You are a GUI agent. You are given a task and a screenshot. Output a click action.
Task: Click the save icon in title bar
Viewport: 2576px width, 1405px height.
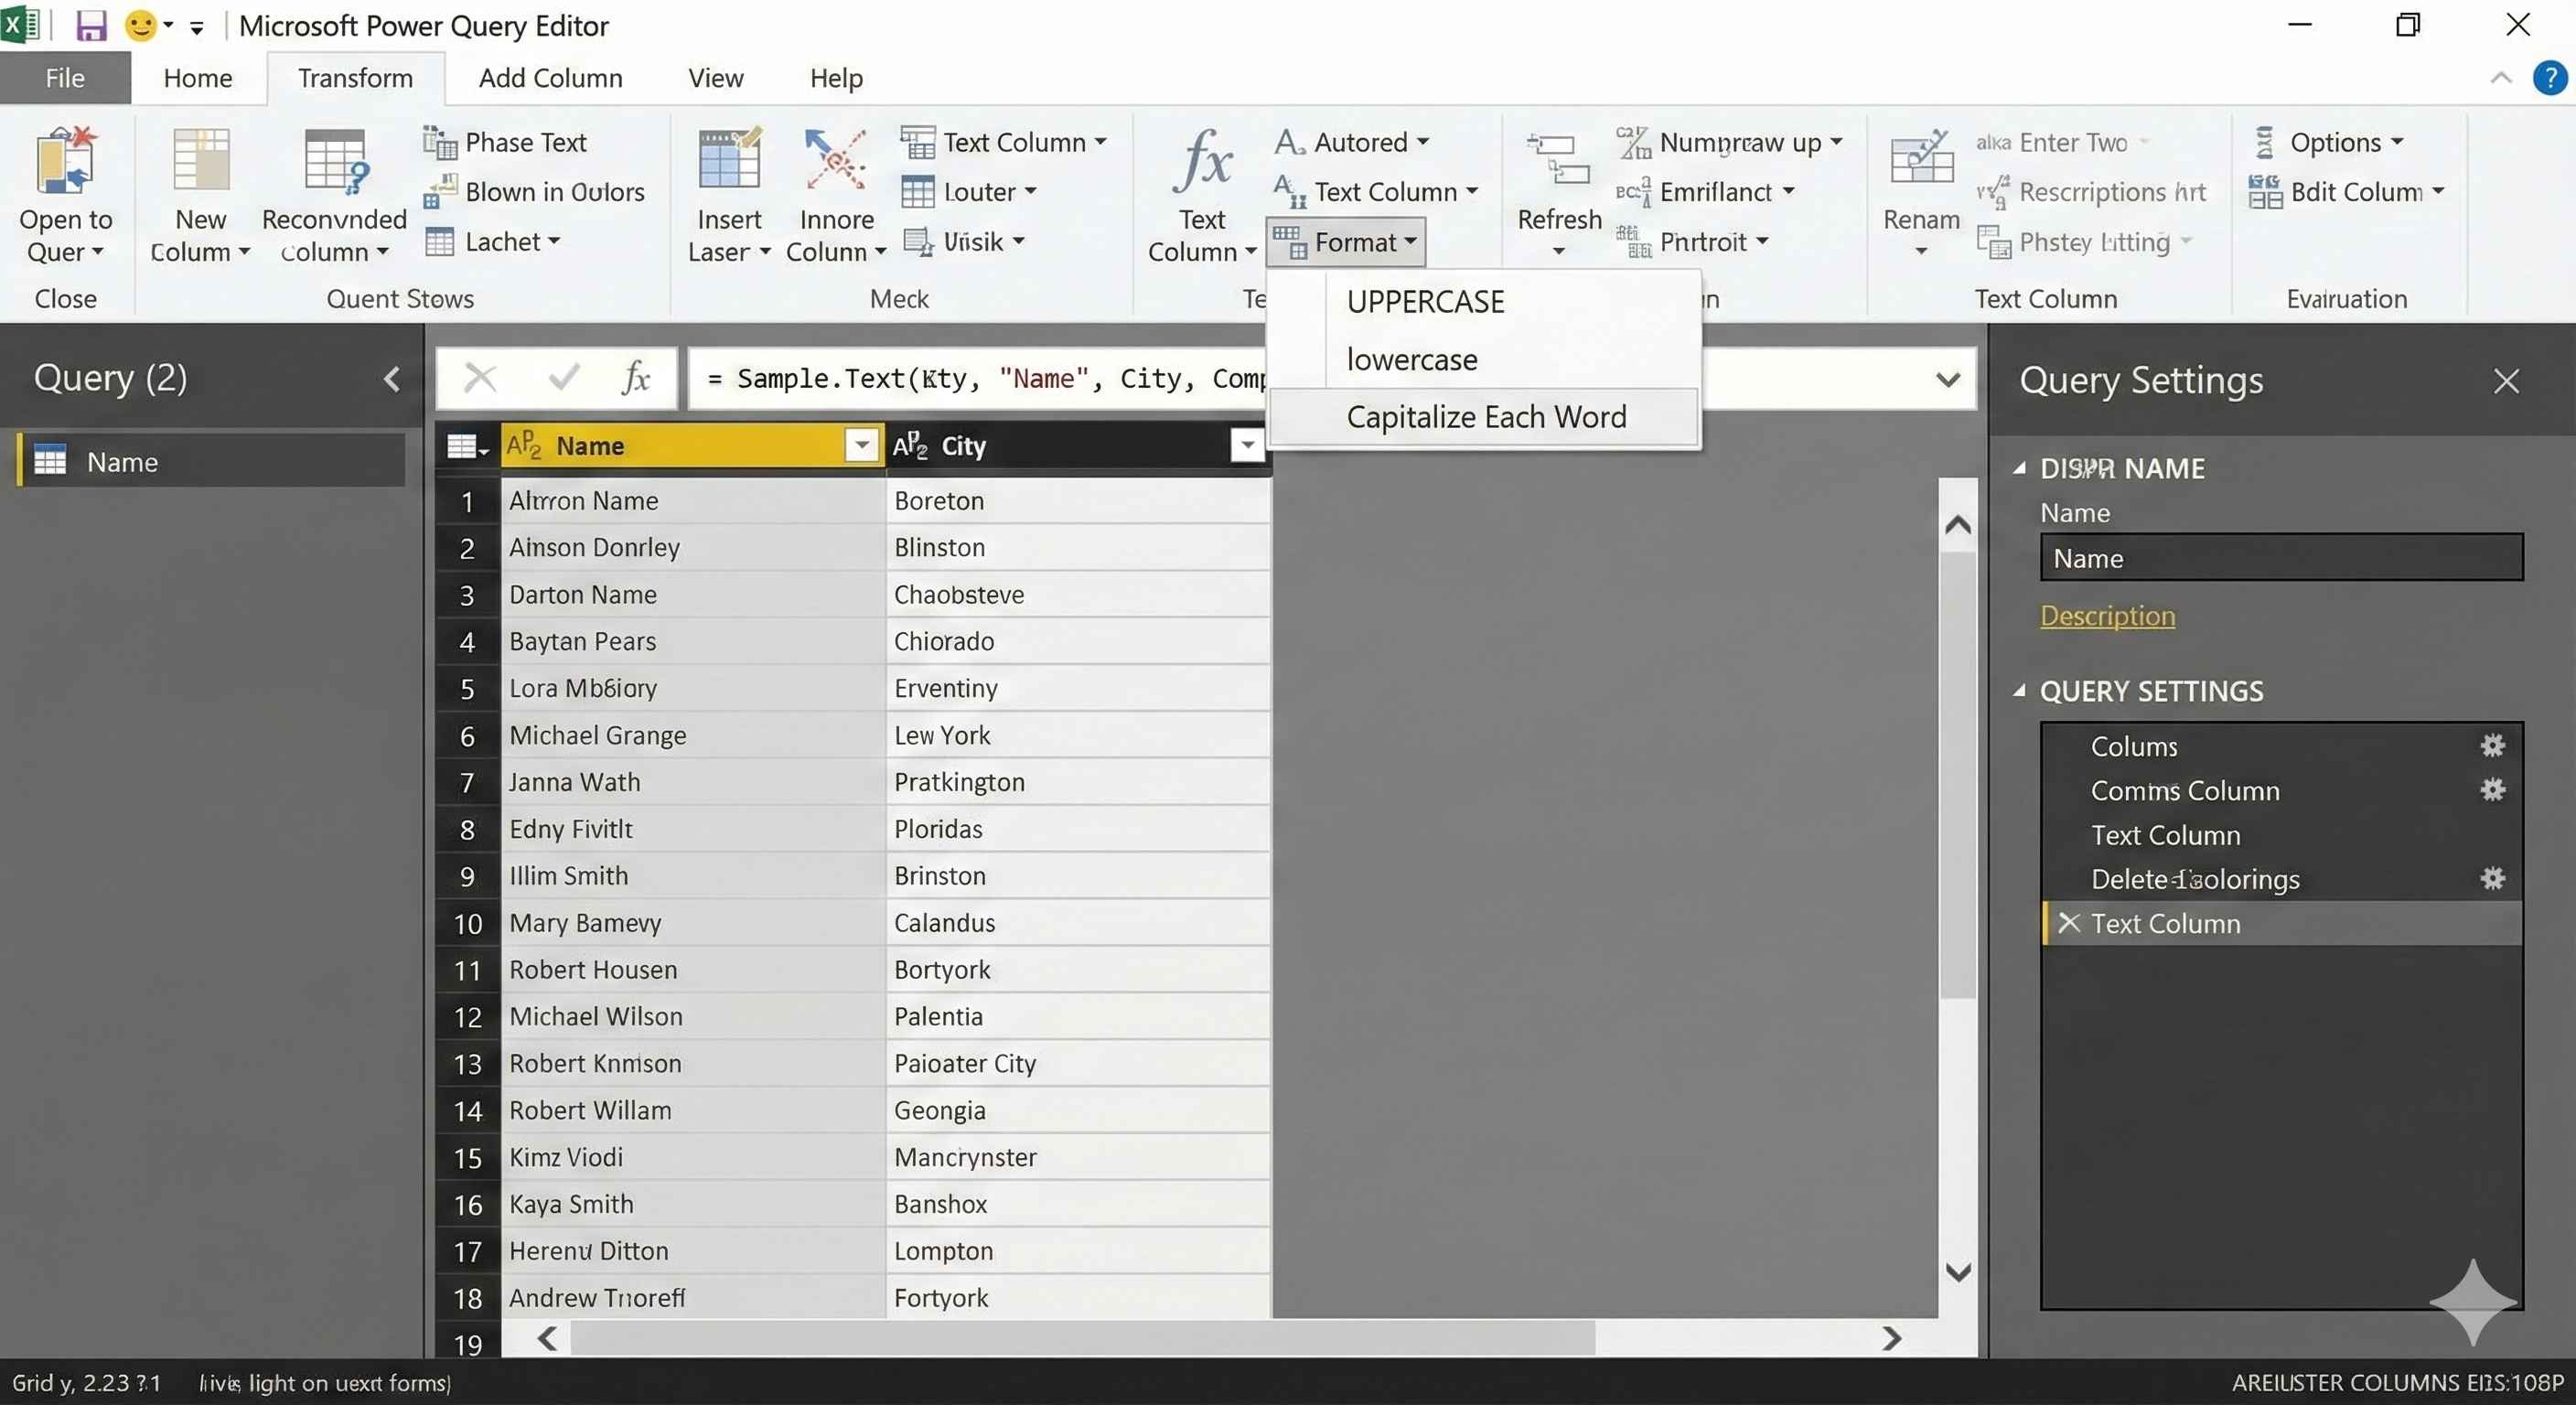coord(91,25)
